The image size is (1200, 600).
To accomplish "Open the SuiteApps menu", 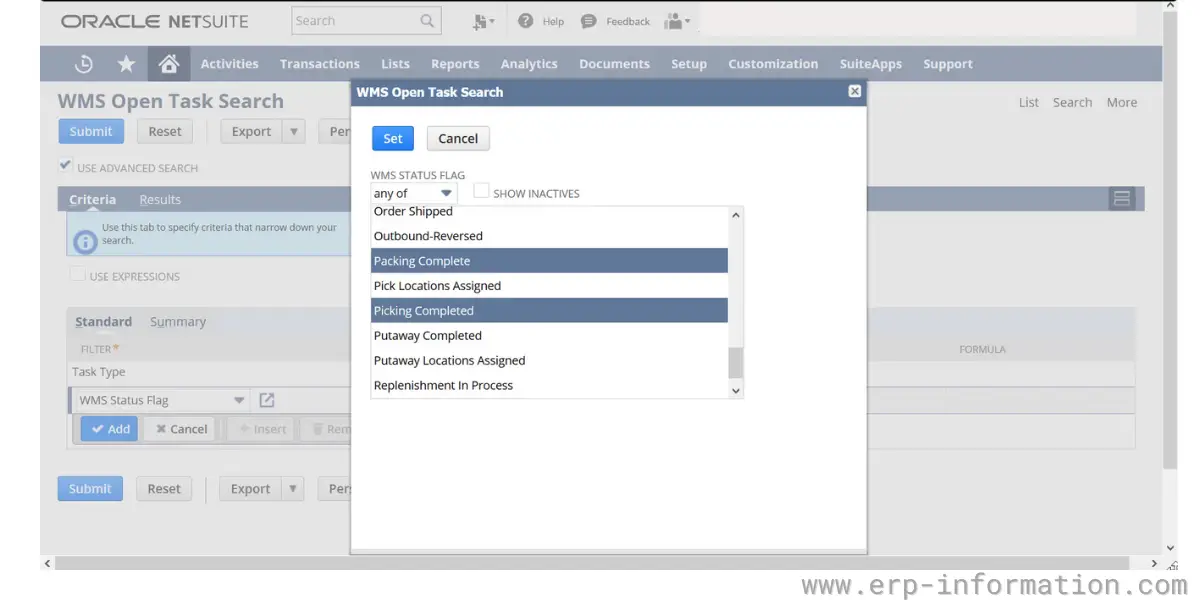I will [x=870, y=64].
